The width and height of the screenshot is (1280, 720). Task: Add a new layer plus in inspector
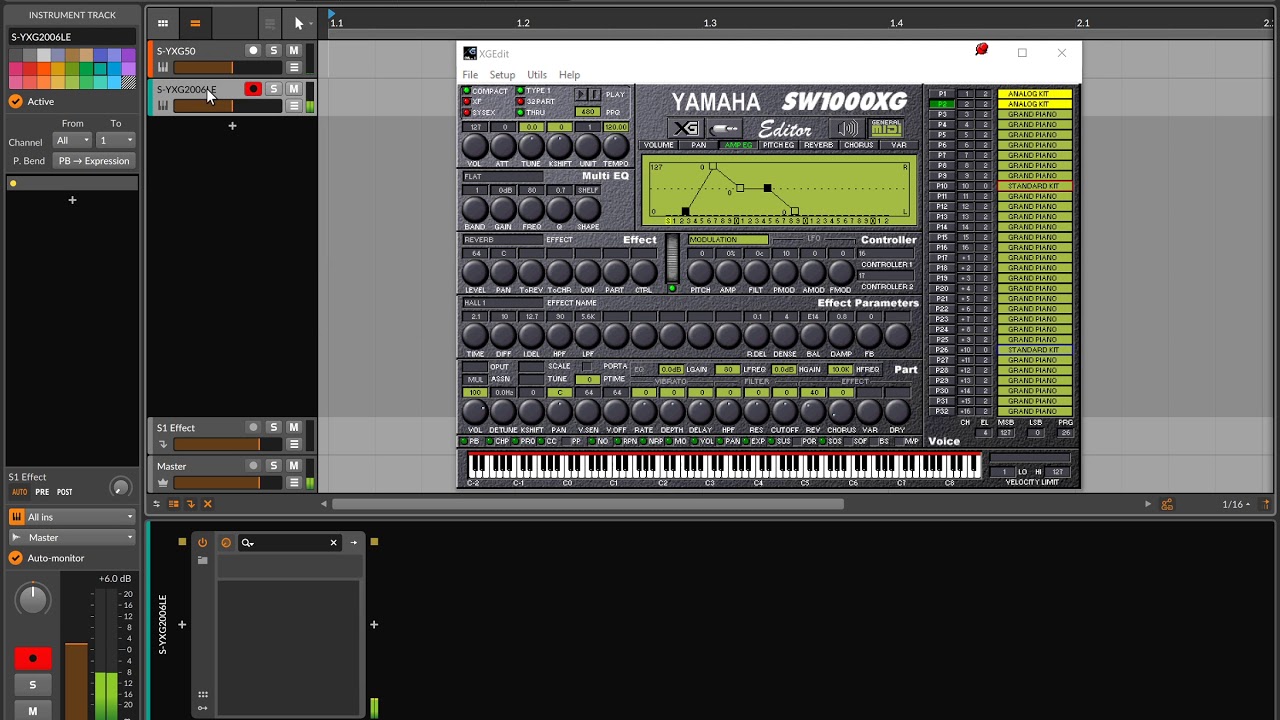[x=72, y=200]
